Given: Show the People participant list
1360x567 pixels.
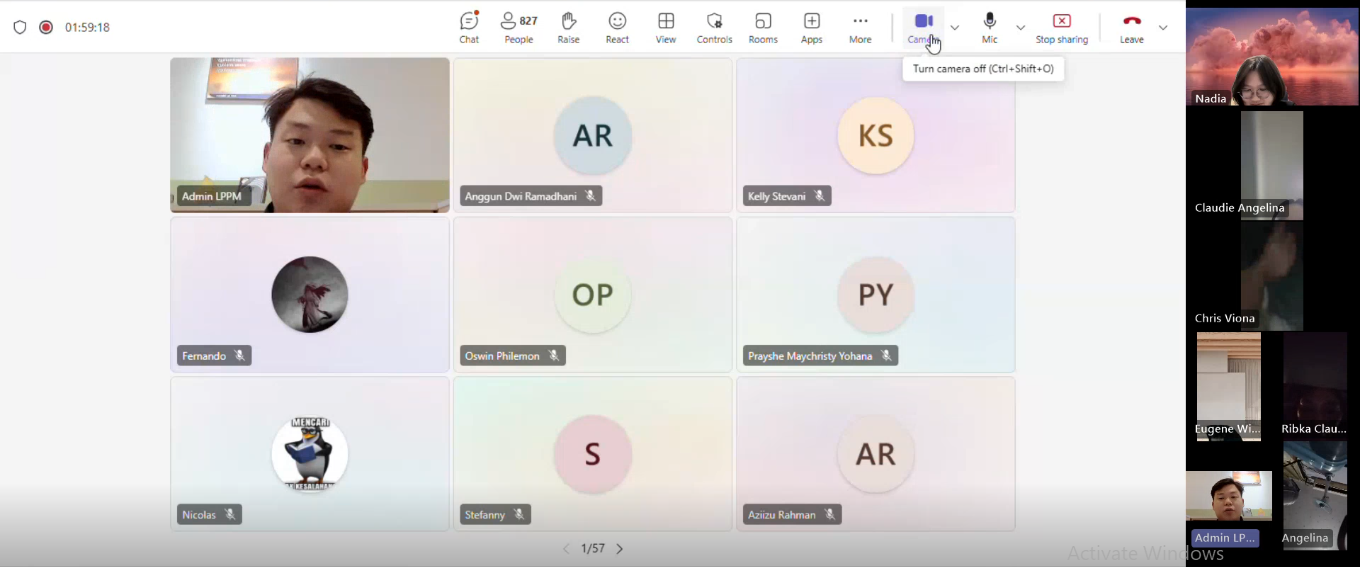Looking at the screenshot, I should tap(518, 27).
